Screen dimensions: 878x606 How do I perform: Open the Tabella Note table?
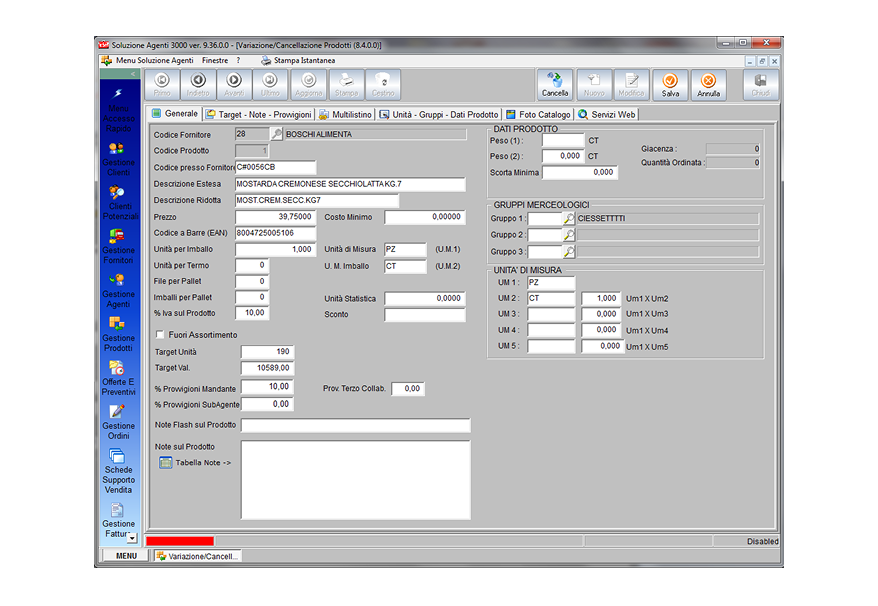(166, 463)
